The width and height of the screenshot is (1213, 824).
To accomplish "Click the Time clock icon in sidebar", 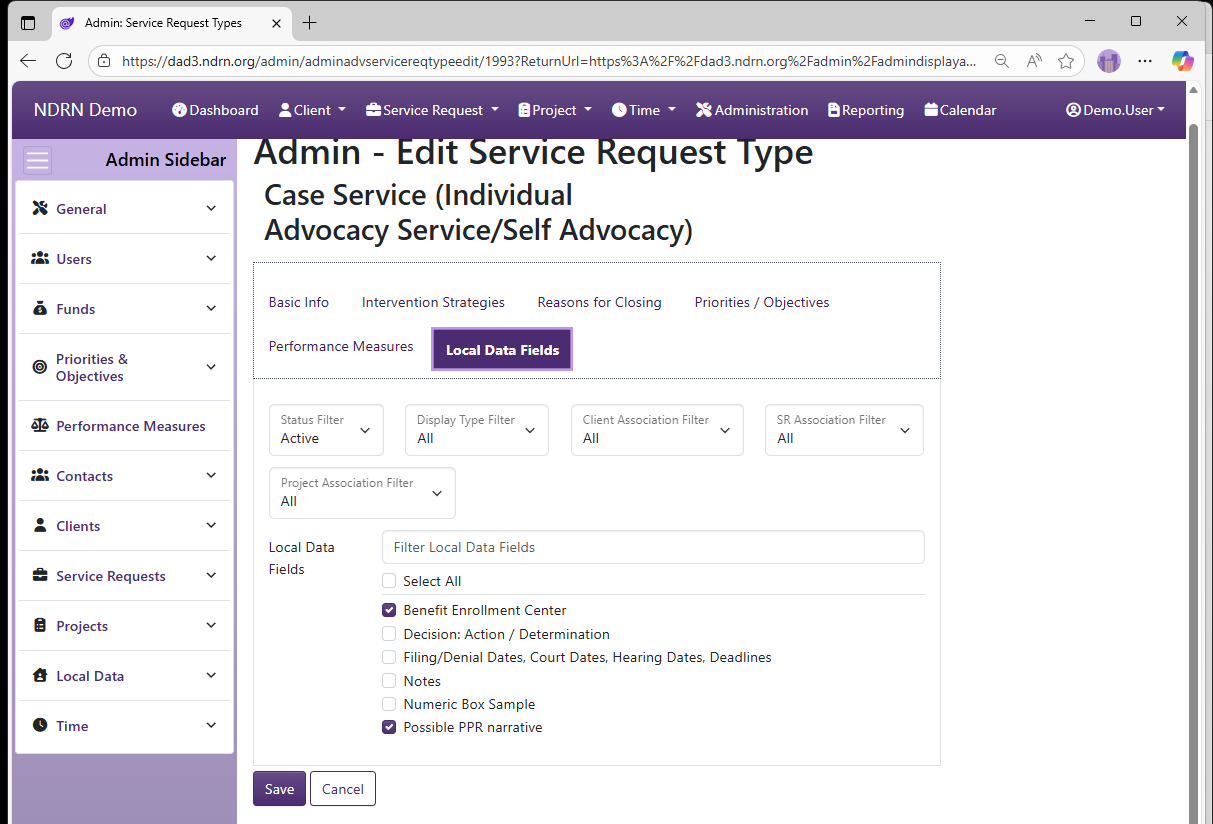I will [40, 725].
